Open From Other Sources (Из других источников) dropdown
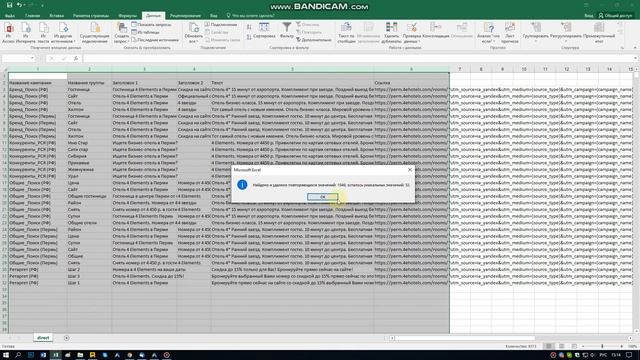Viewport: 640px width, 360px height. (x=63, y=33)
